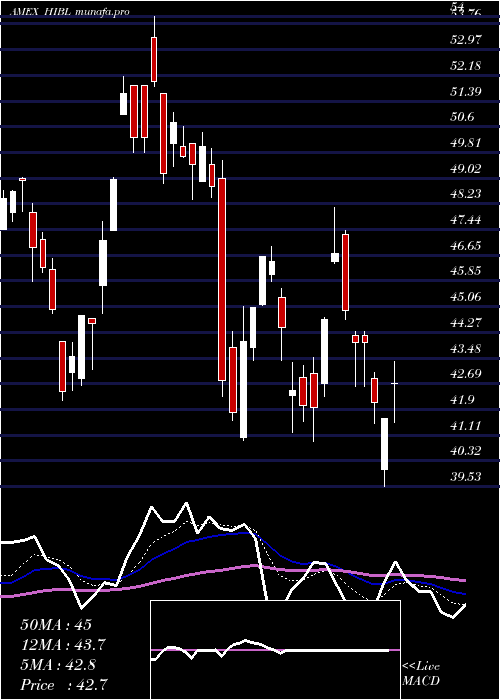Click the 40.32 price axis label
The width and height of the screenshot is (500, 700).
point(466,451)
